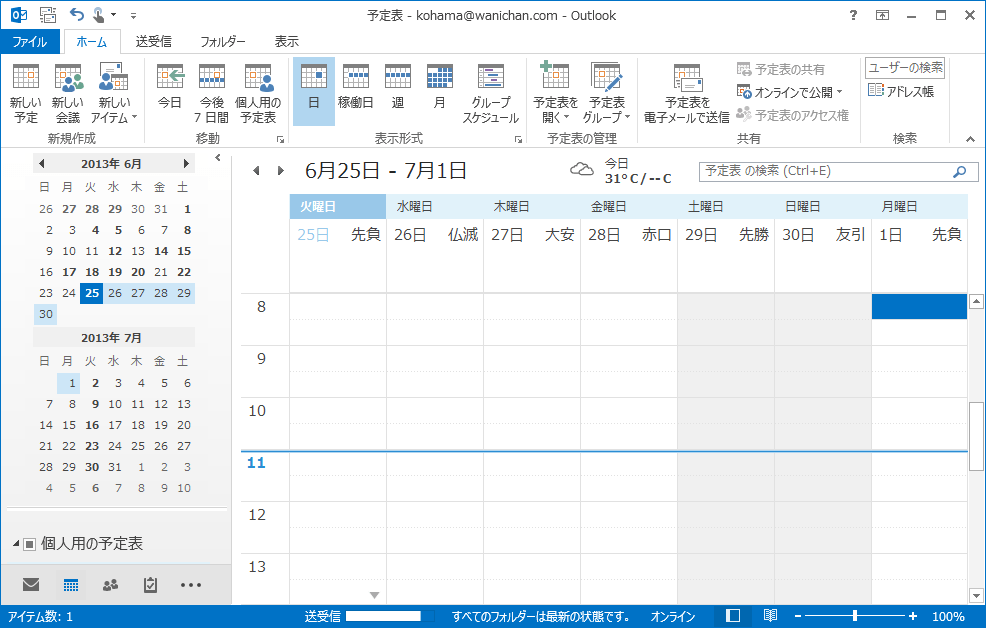Image resolution: width=986 pixels, height=628 pixels.
Task: Collapse the folder pane with the chevron
Action: [218, 158]
